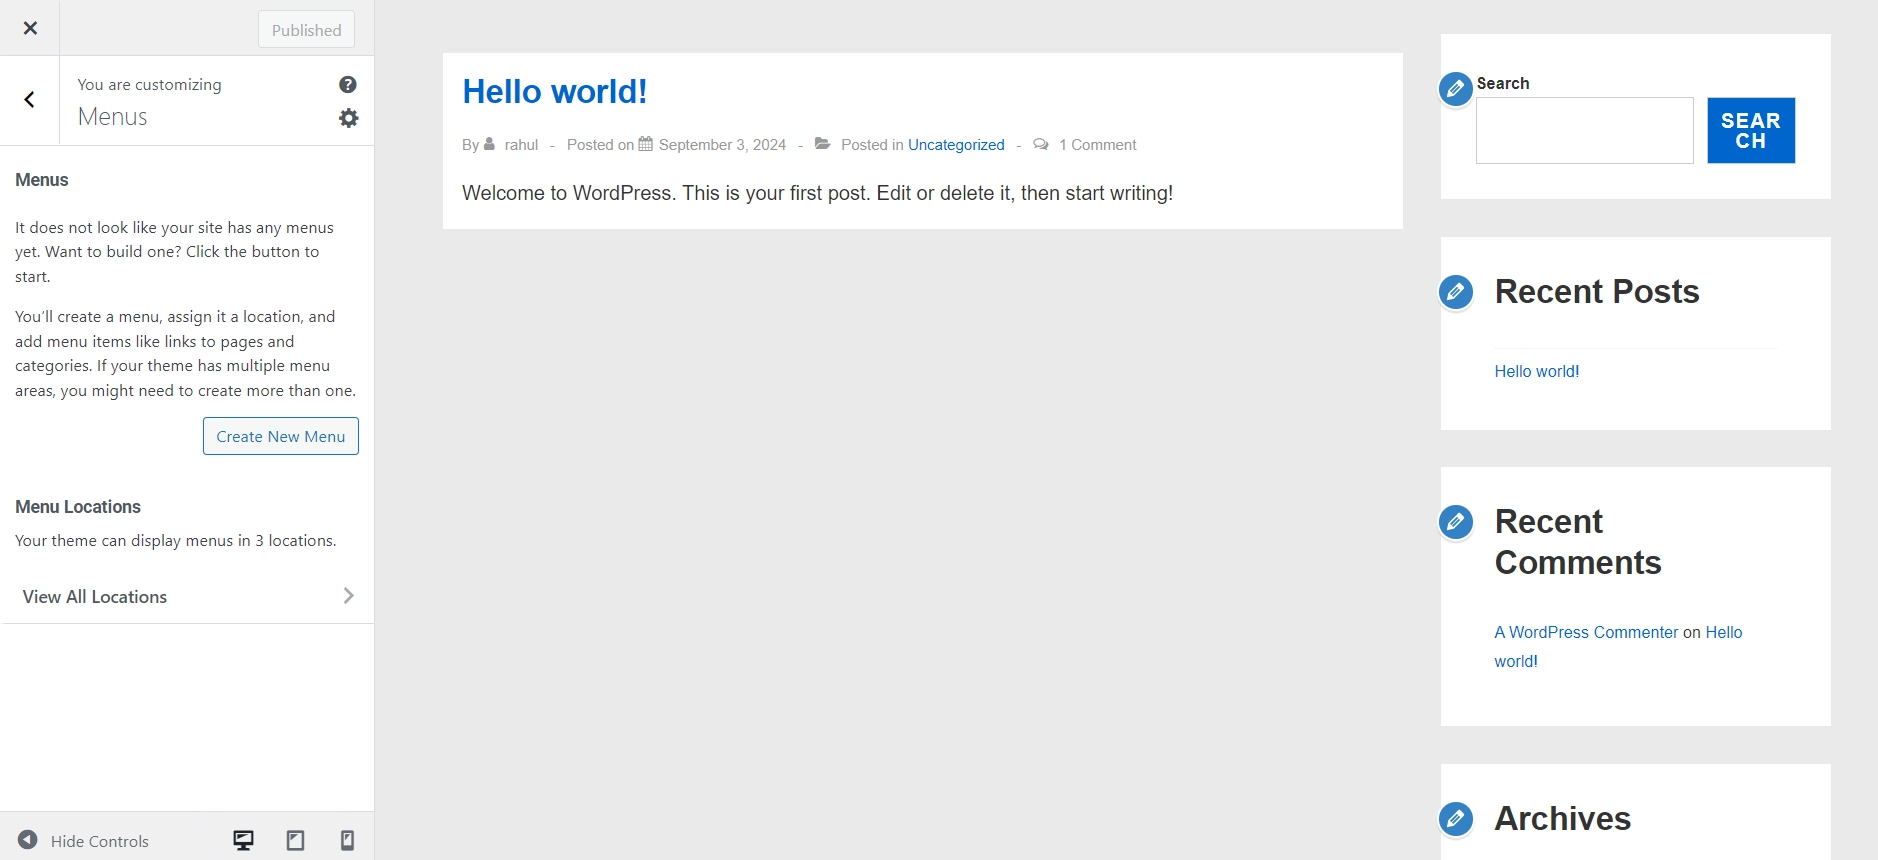Go back using the left chevron arrow
1878x860 pixels.
(x=30, y=100)
